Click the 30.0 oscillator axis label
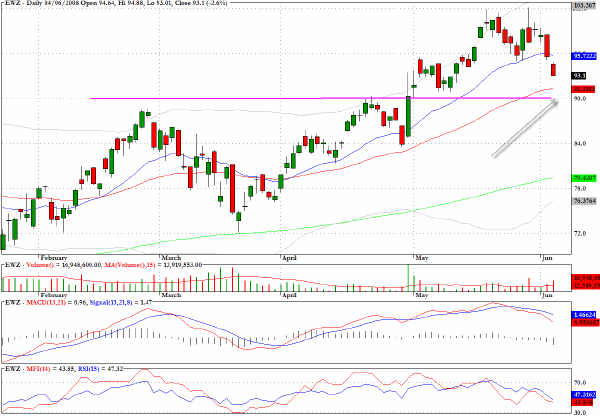The width and height of the screenshot is (600, 416). point(579,413)
